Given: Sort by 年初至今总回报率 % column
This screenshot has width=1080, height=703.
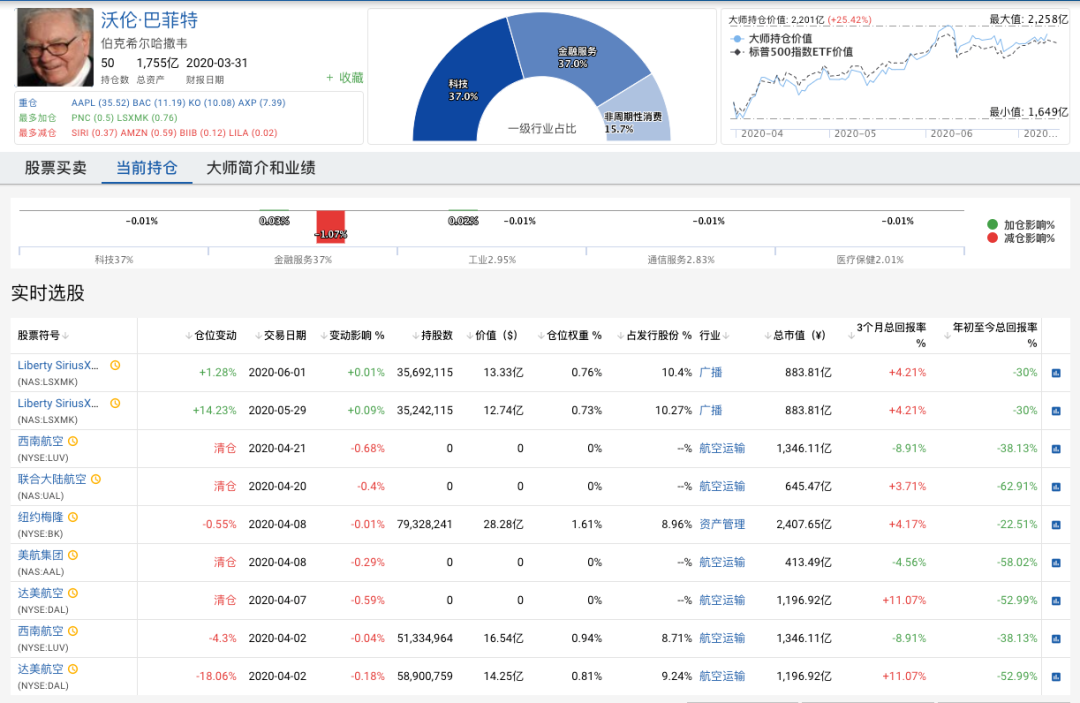Looking at the screenshot, I should 991,335.
